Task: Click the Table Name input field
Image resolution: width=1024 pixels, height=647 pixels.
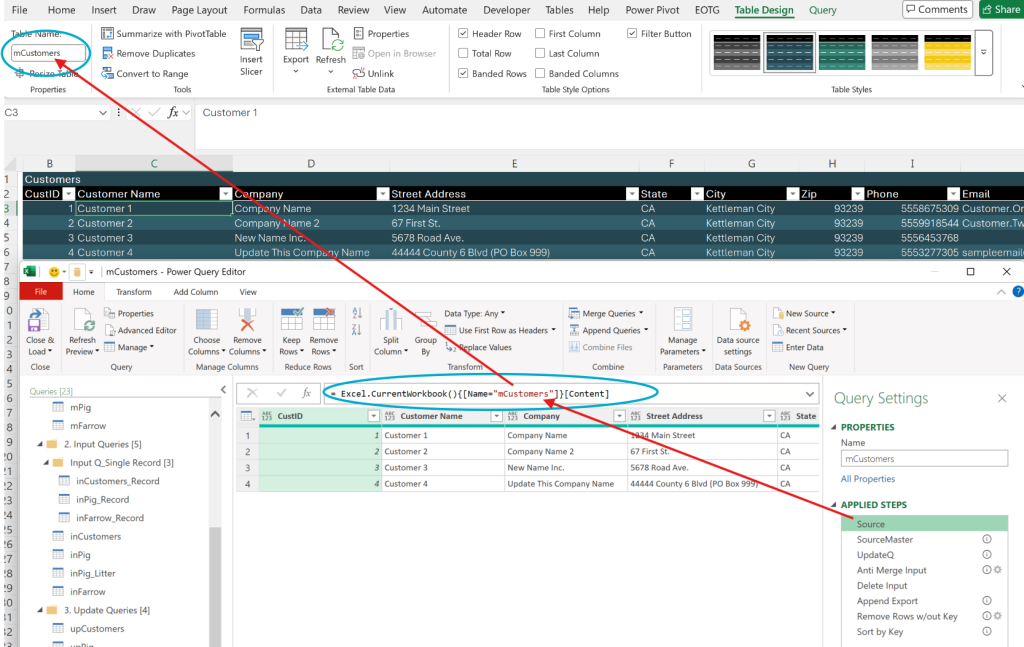Action: point(48,53)
